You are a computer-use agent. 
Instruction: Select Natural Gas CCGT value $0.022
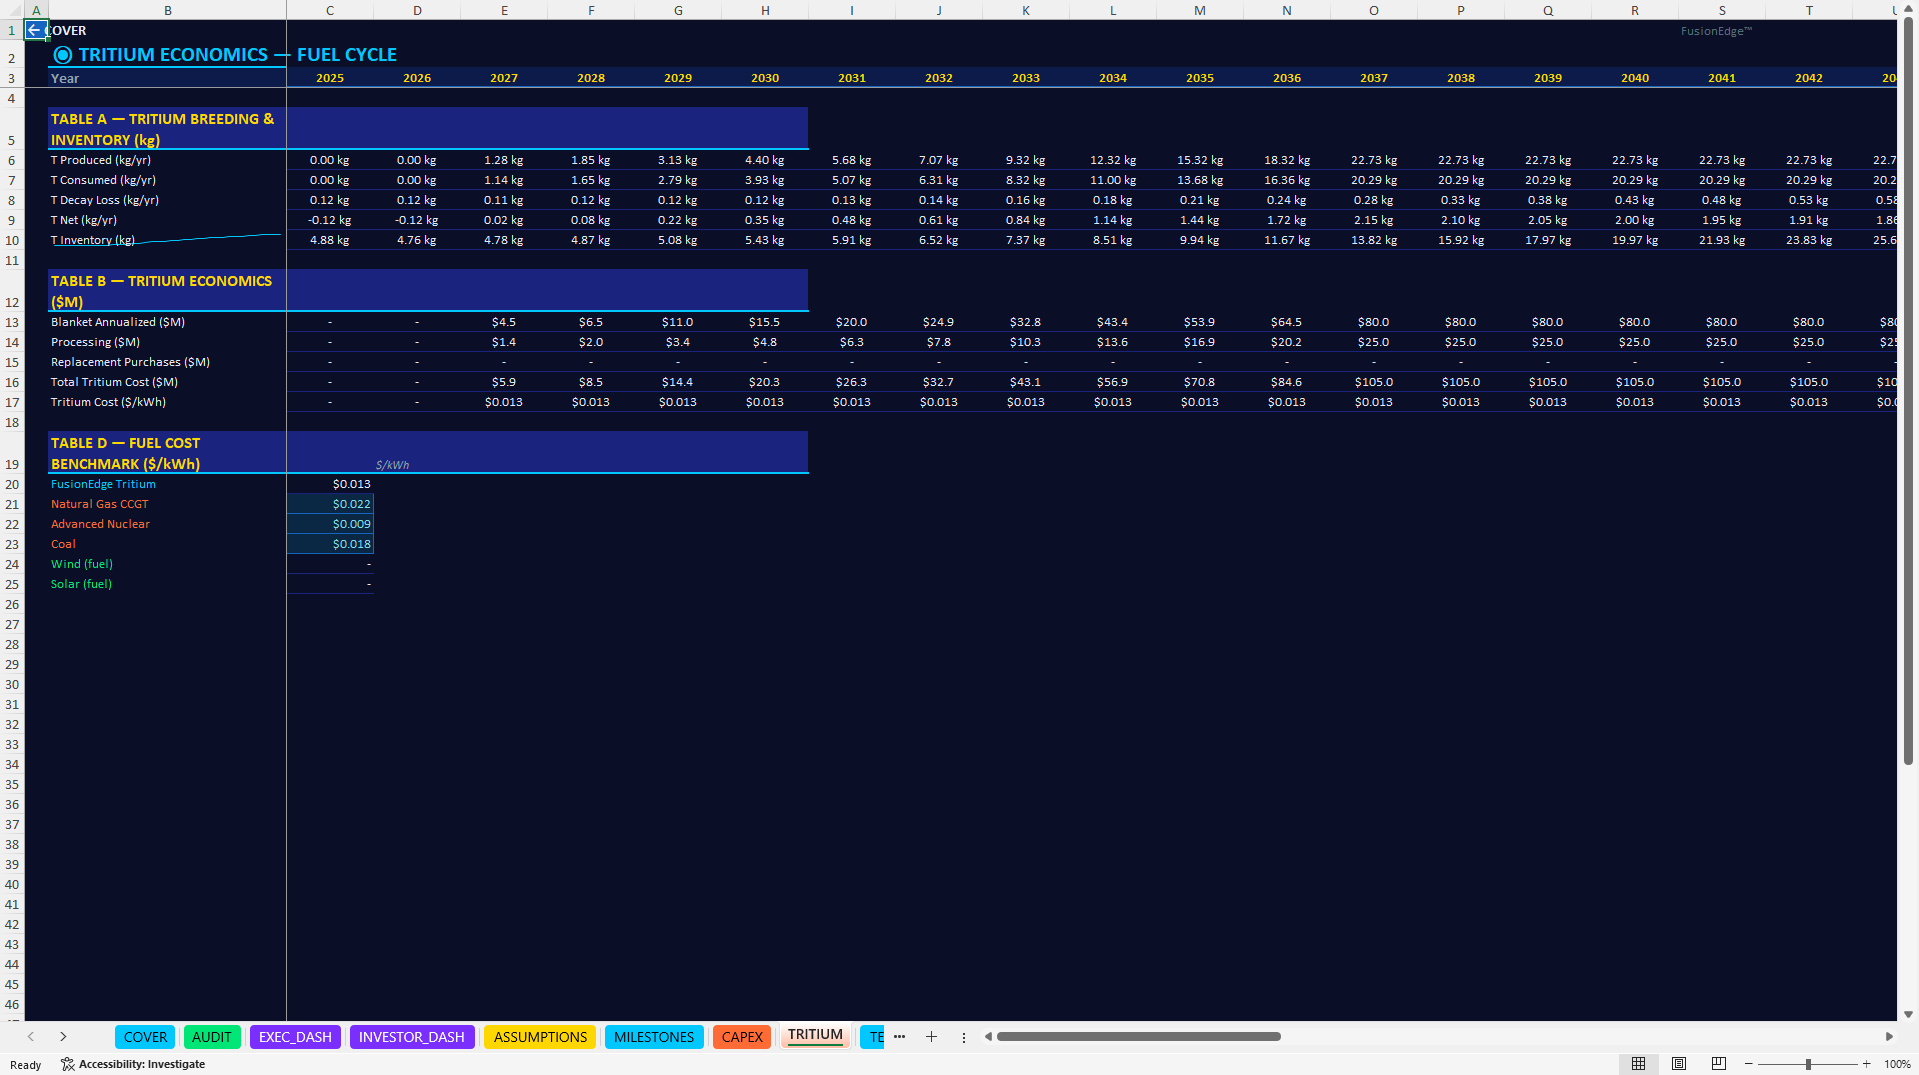(x=330, y=504)
